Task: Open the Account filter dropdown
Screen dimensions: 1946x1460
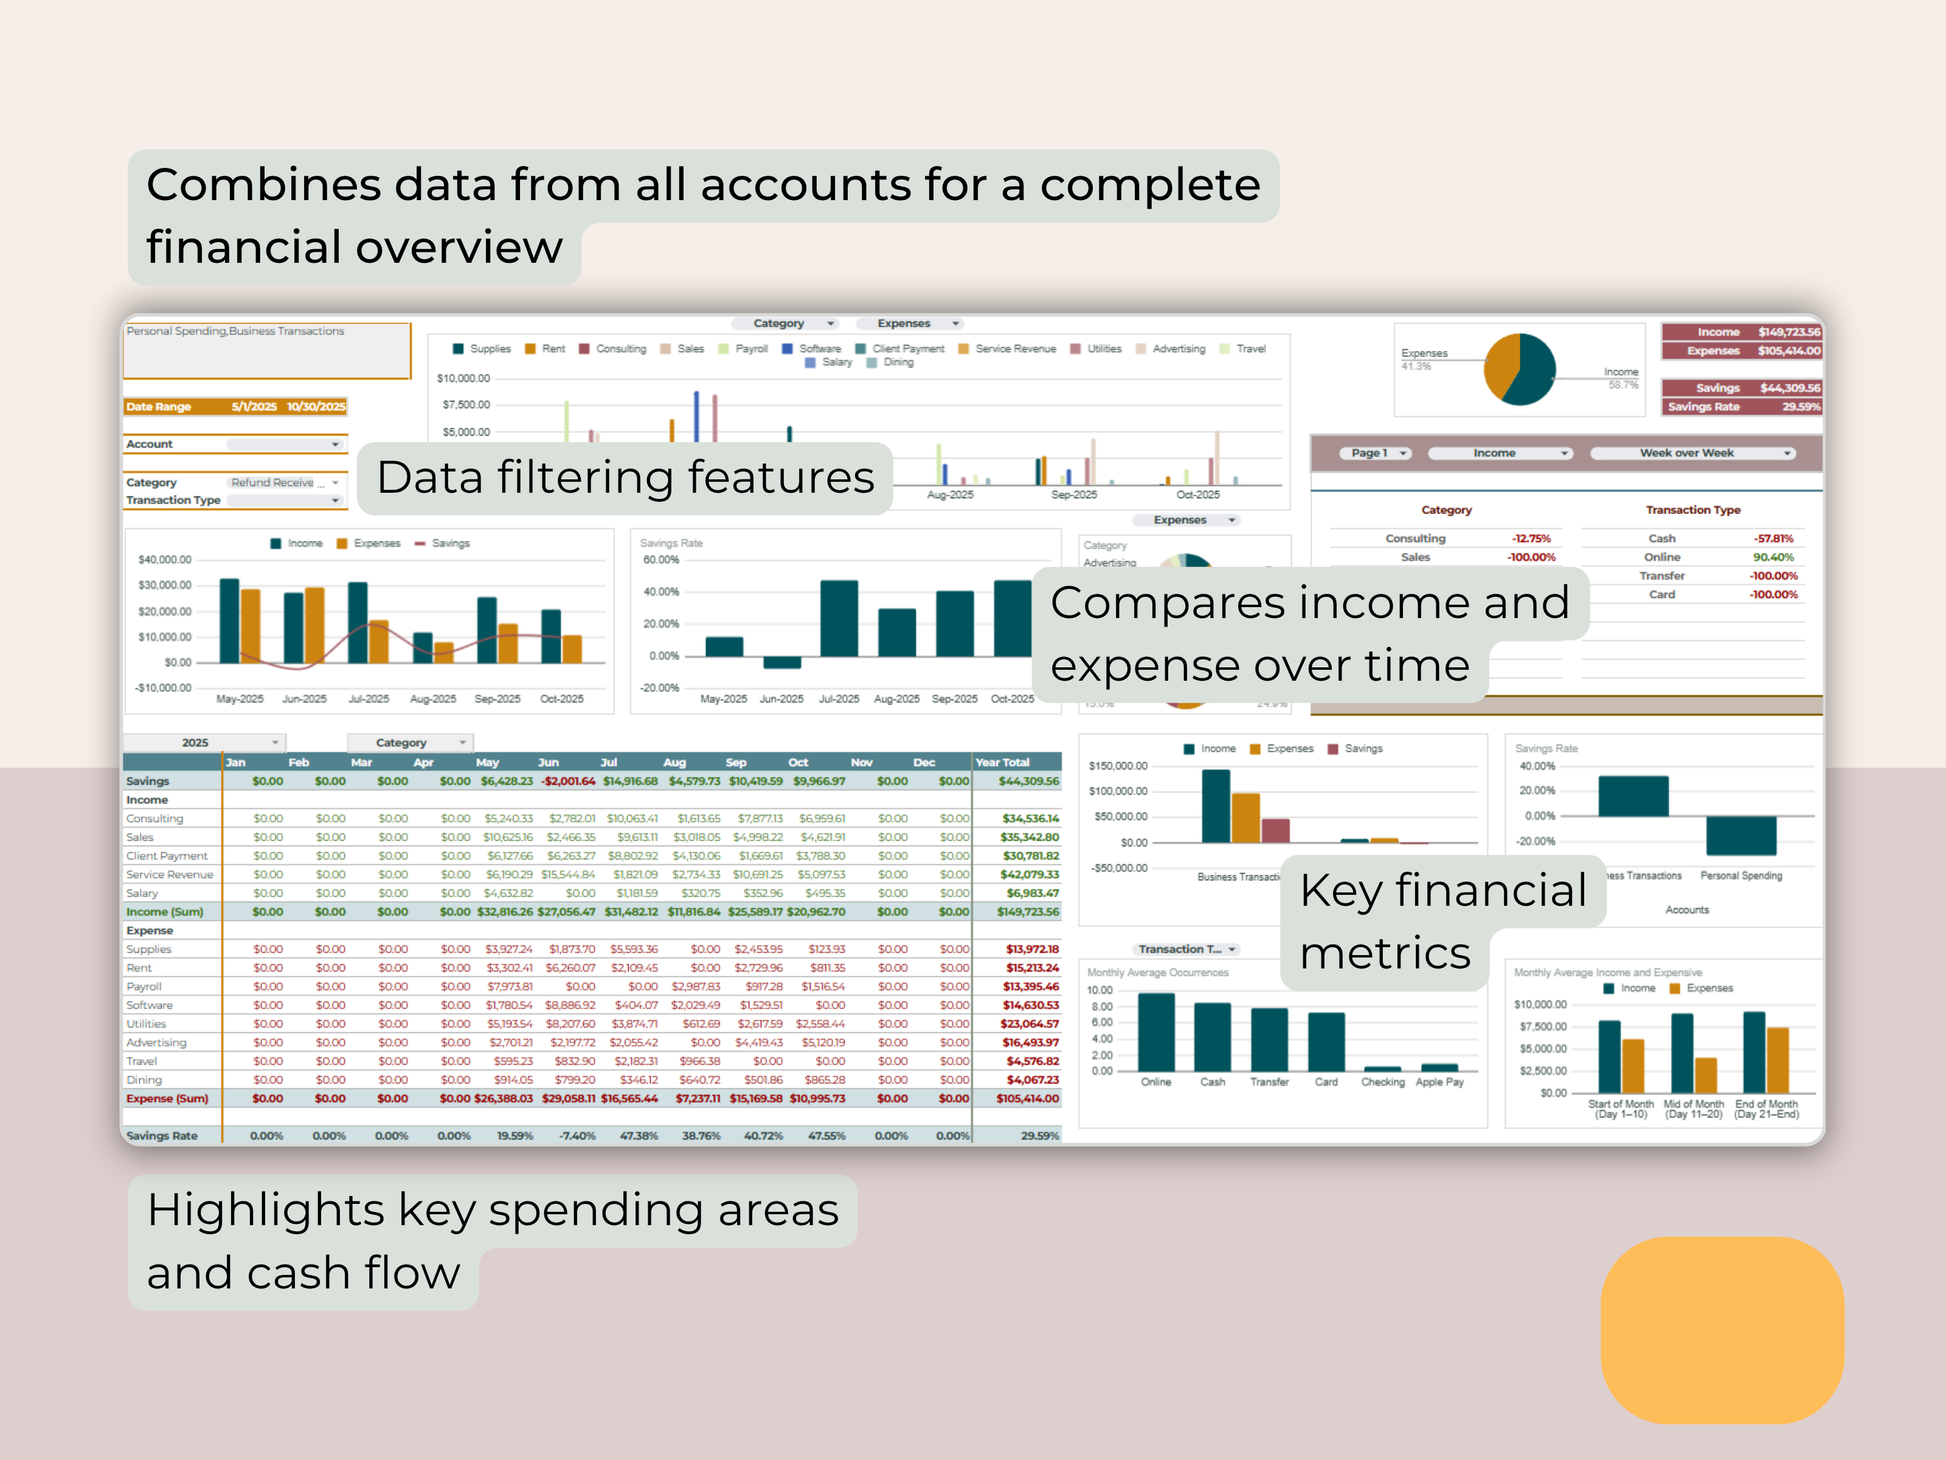Action: click(x=335, y=445)
